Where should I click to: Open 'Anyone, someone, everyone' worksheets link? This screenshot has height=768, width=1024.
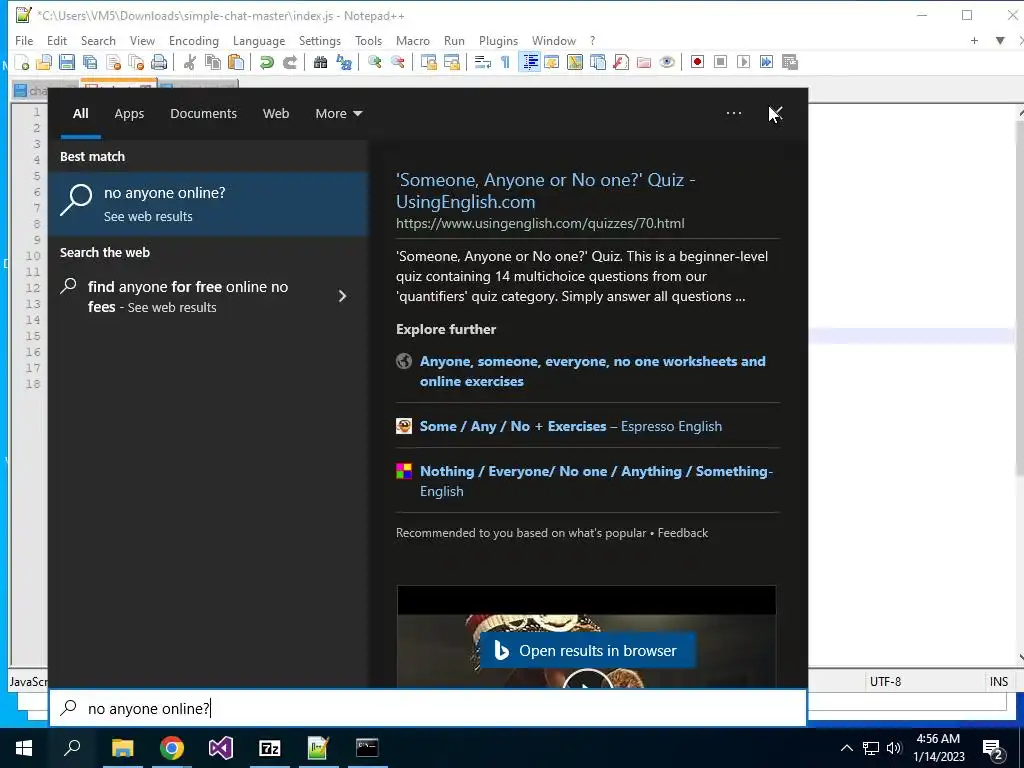[592, 371]
